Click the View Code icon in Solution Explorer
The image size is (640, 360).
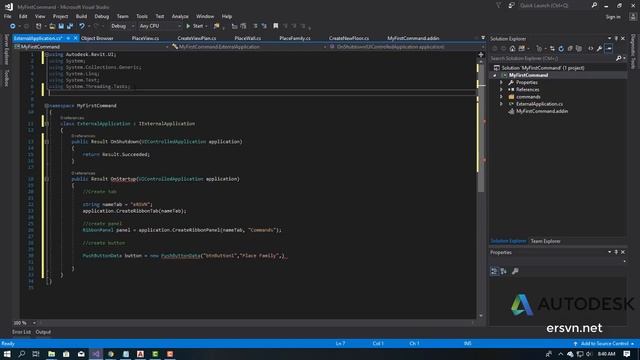pyautogui.click(x=591, y=49)
